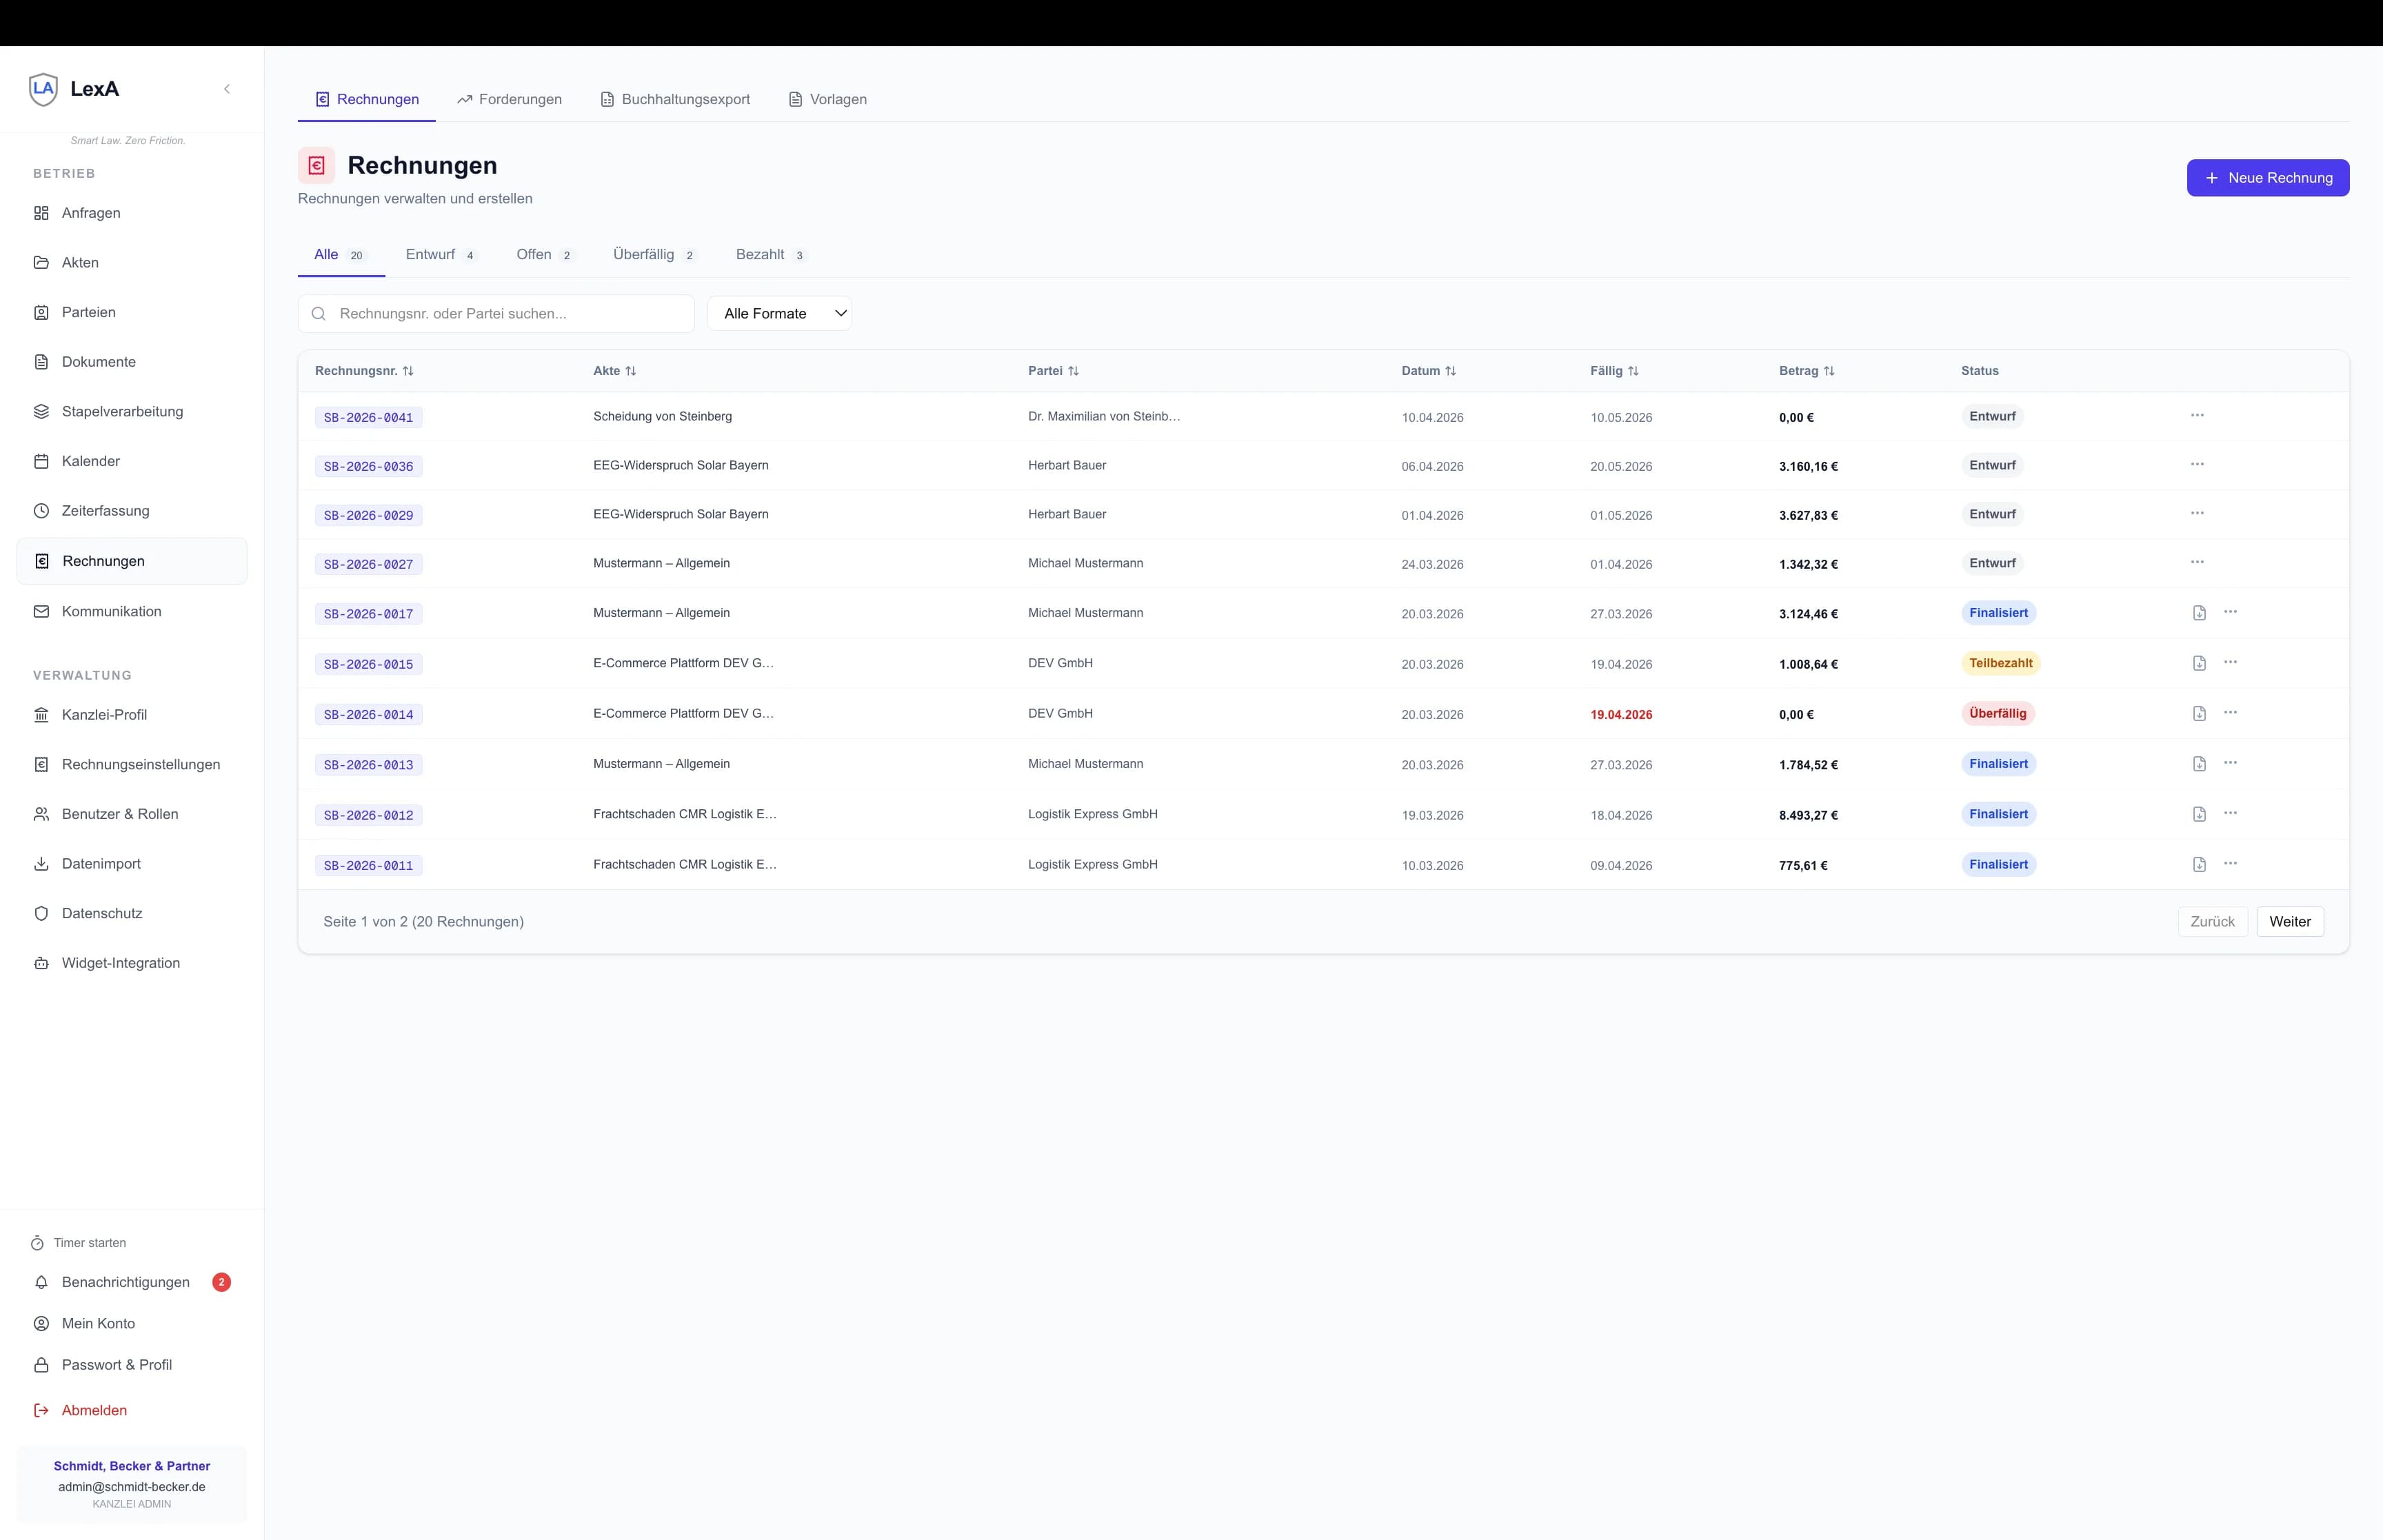Switch to the Forderungen tab

[x=509, y=99]
